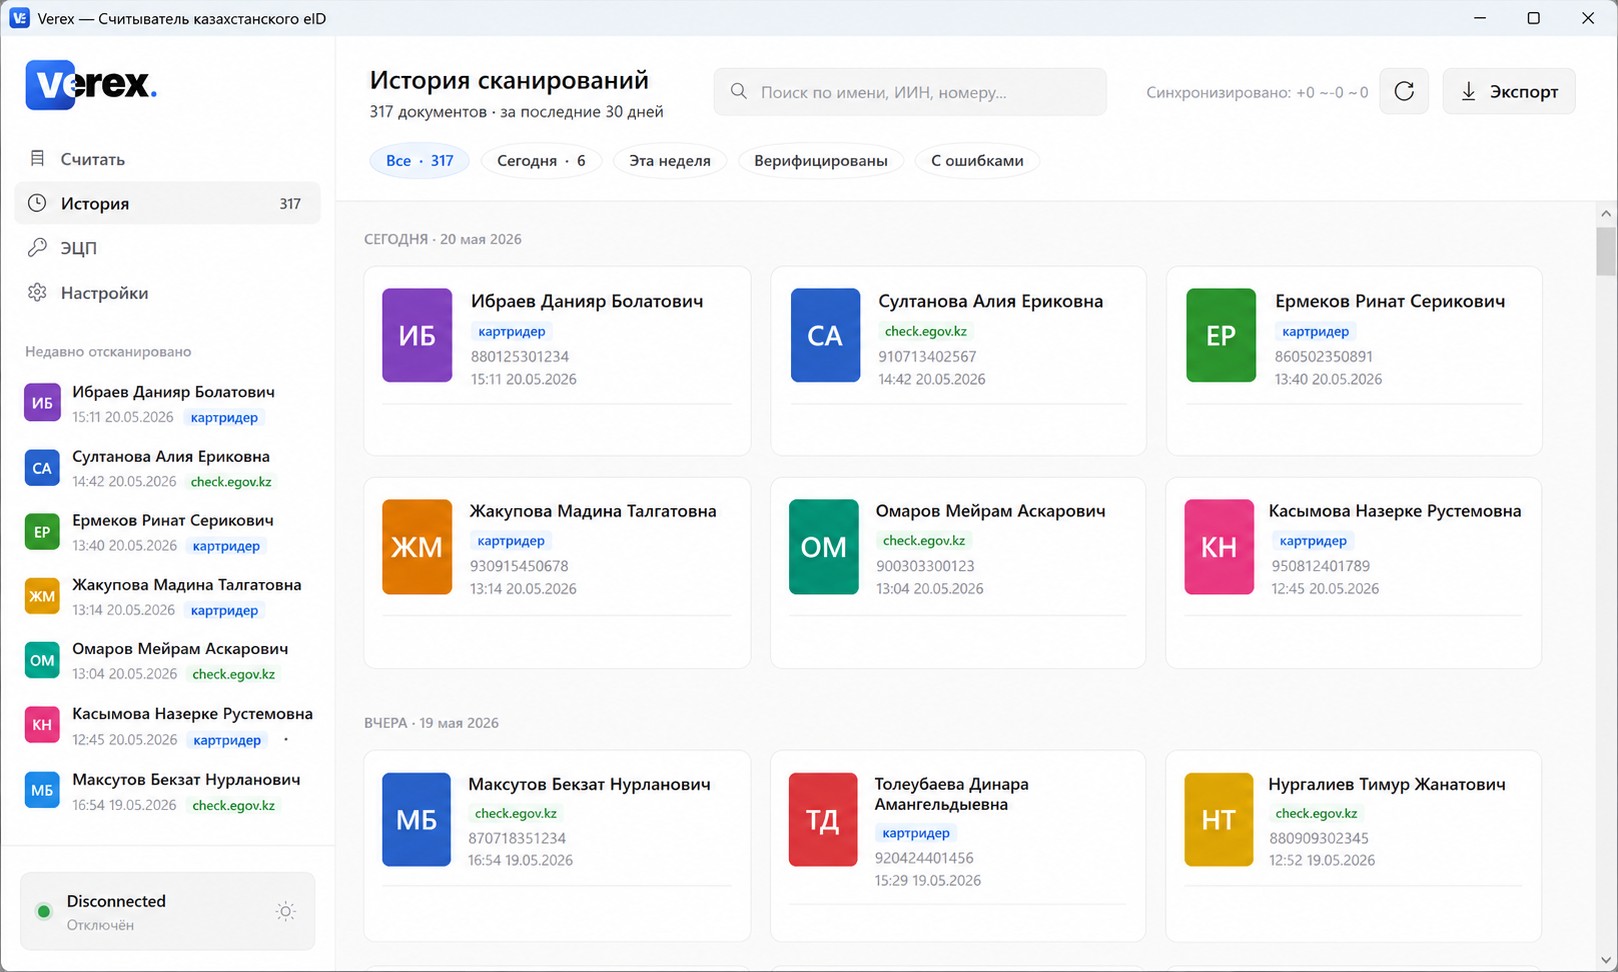The width and height of the screenshot is (1618, 972).
Task: Click the magnifier search icon
Action: [x=739, y=91]
